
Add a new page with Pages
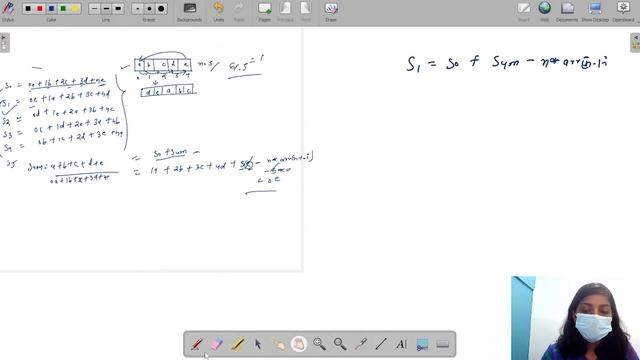coord(264,11)
